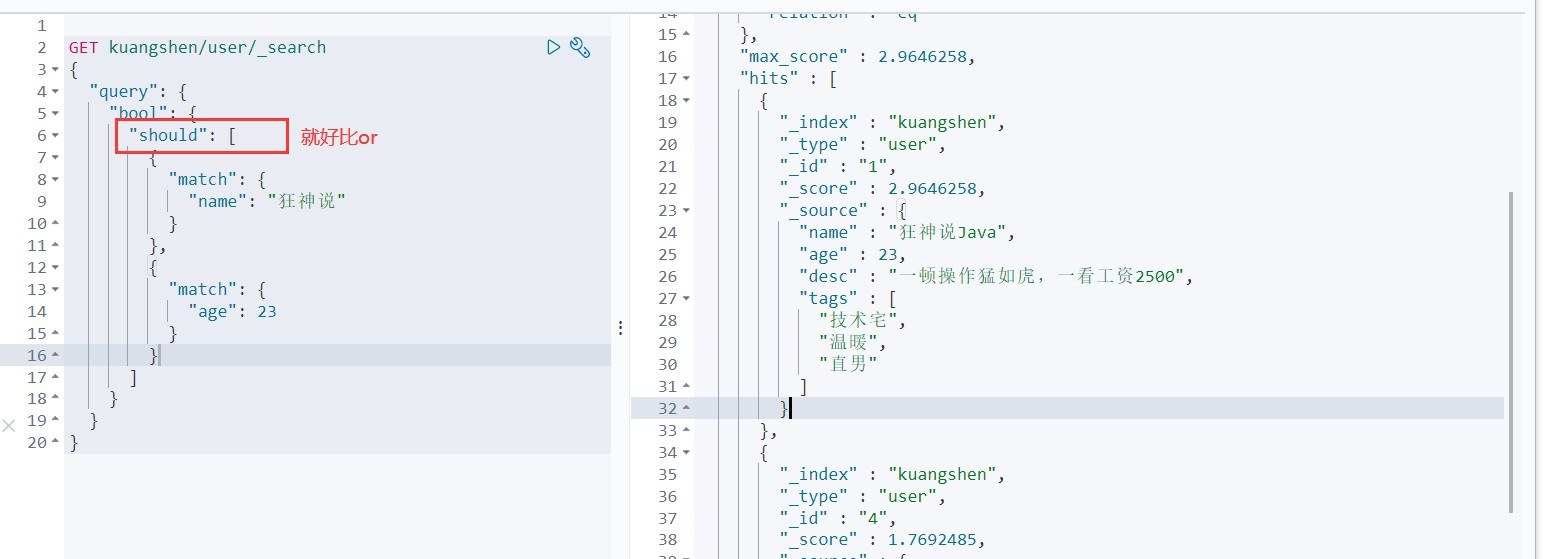1544x559 pixels.
Task: Click the GET kuangshen/user/_search request line
Action: pos(197,47)
